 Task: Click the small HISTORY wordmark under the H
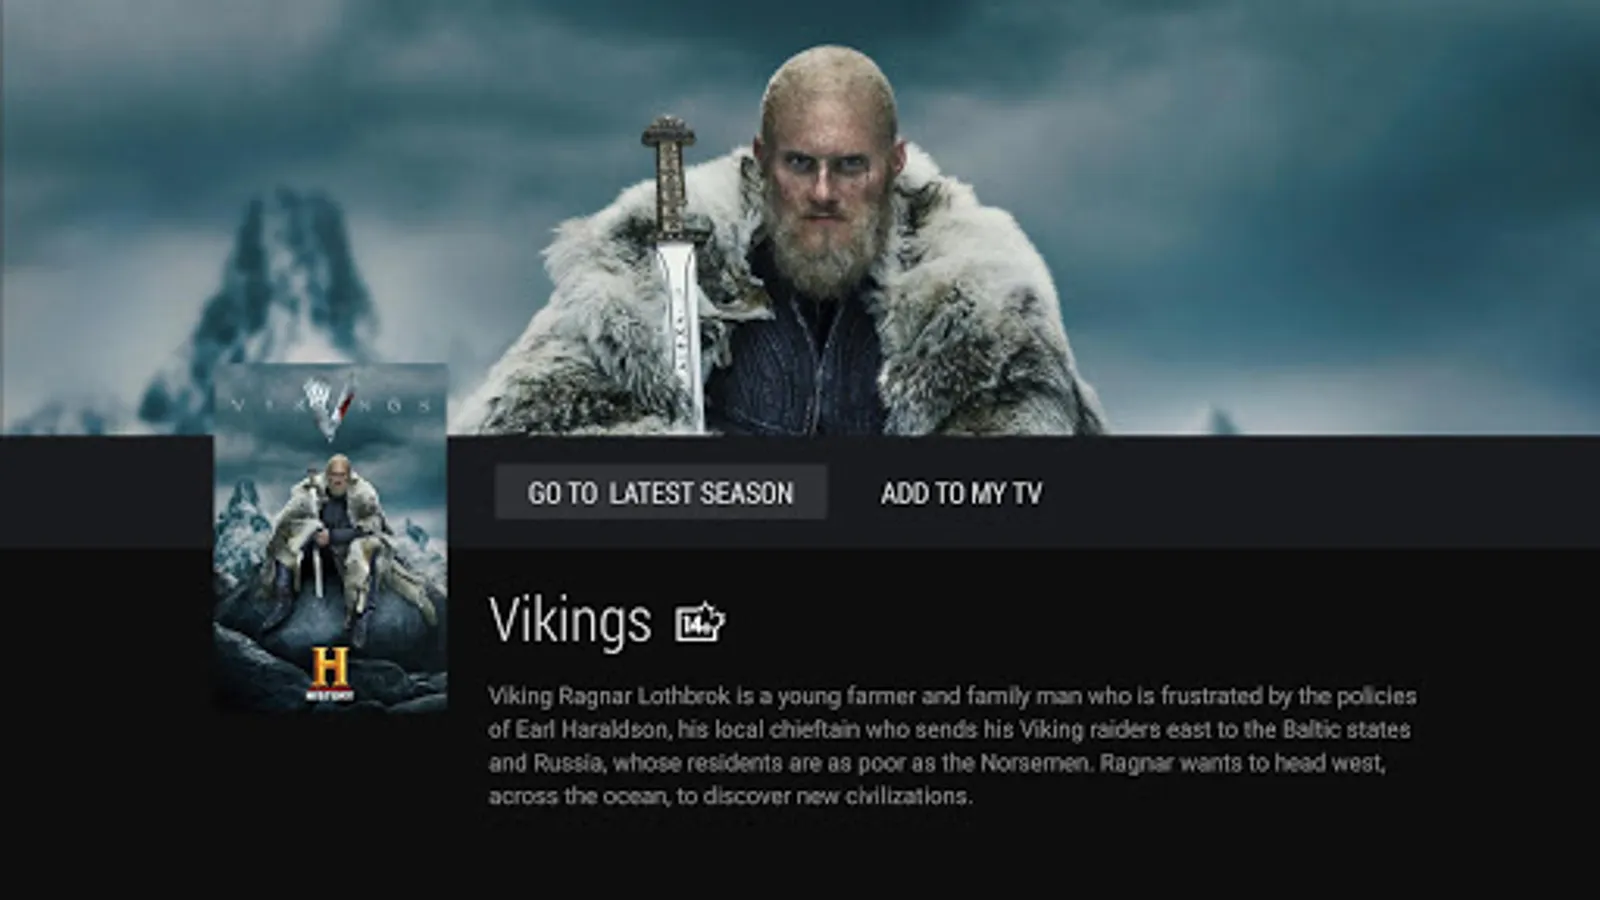click(329, 694)
